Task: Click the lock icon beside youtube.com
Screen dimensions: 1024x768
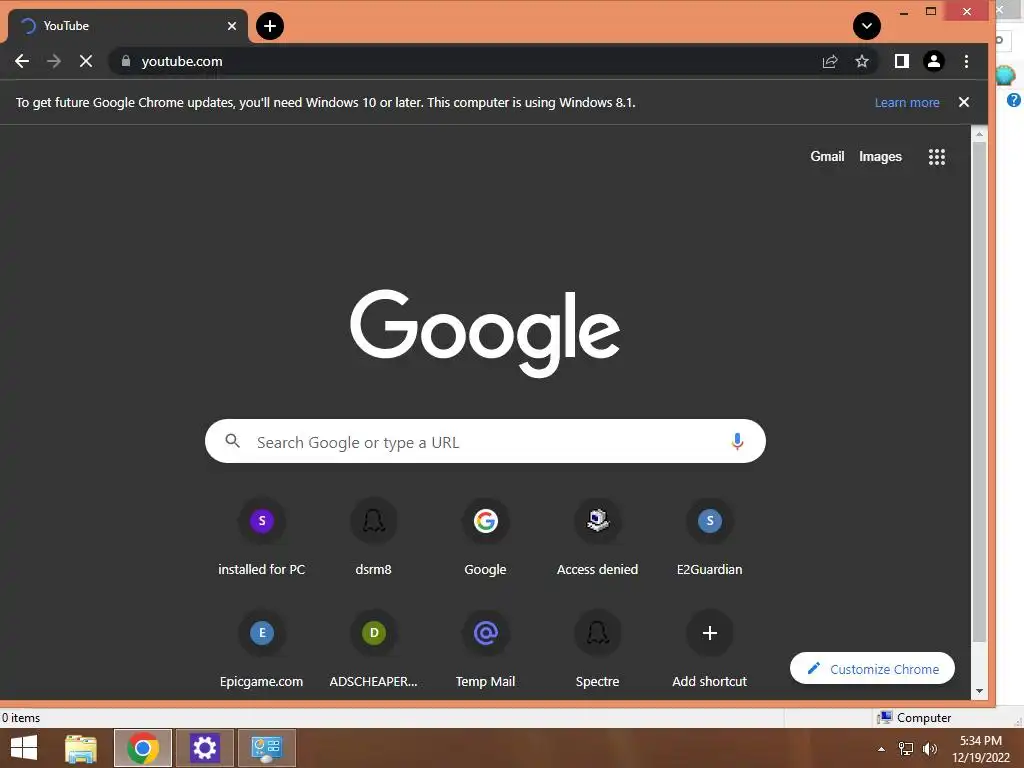Action: [x=126, y=61]
